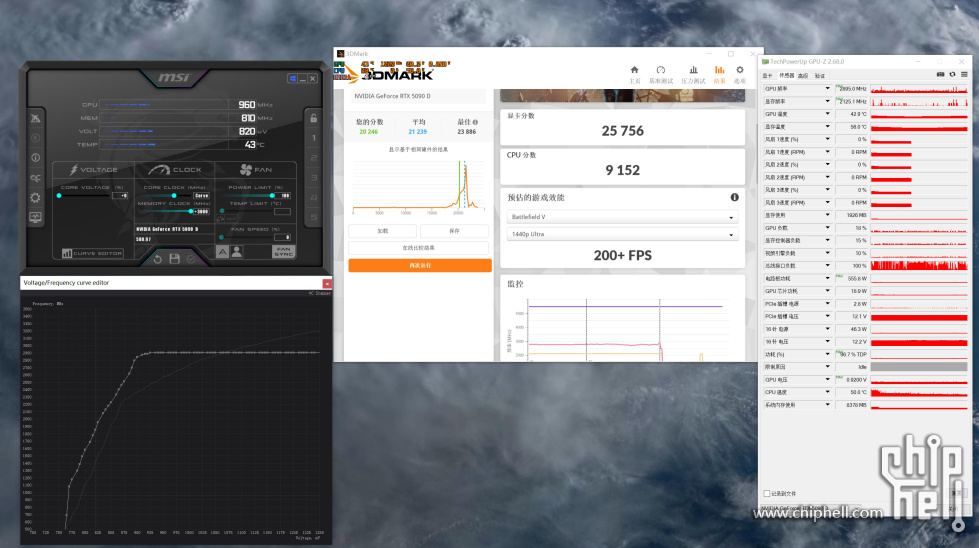Open the Battlefield V game dropdown

point(622,217)
